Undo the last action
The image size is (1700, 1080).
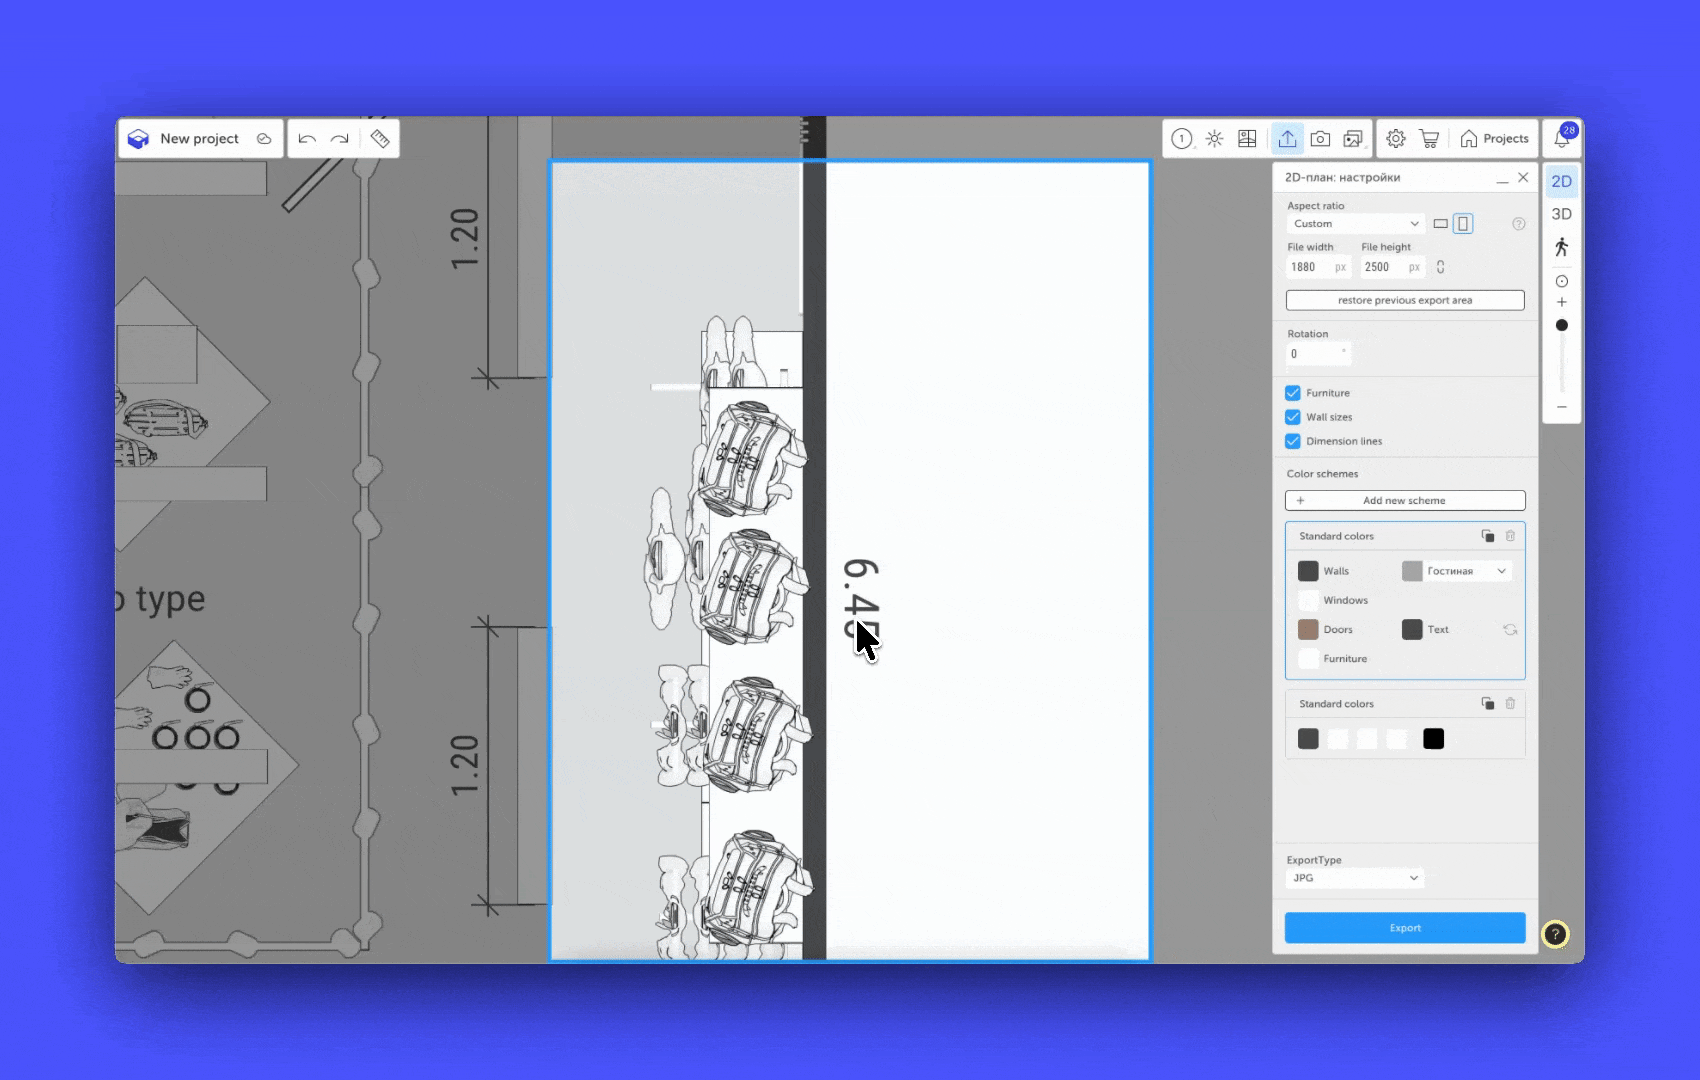tap(307, 139)
